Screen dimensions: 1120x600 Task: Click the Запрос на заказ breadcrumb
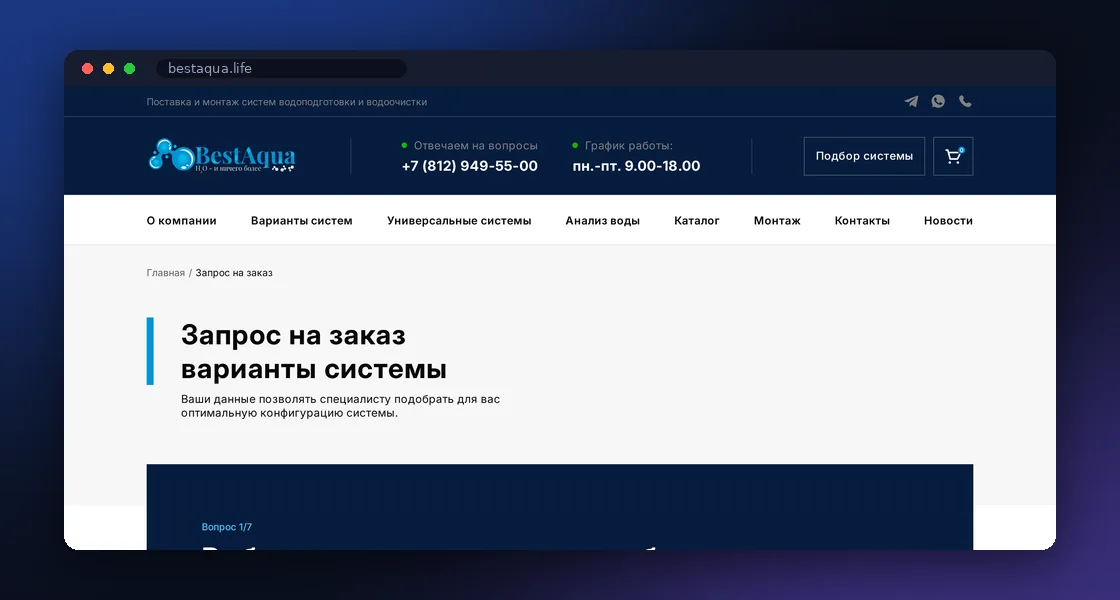(234, 273)
